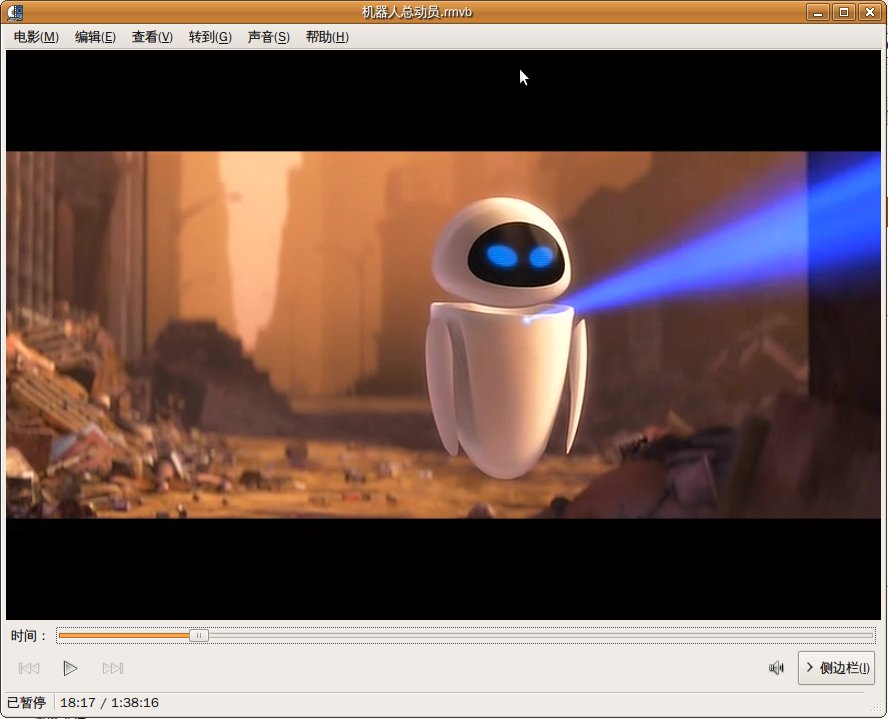Click the next chapter button
This screenshot has width=888, height=719.
(113, 668)
